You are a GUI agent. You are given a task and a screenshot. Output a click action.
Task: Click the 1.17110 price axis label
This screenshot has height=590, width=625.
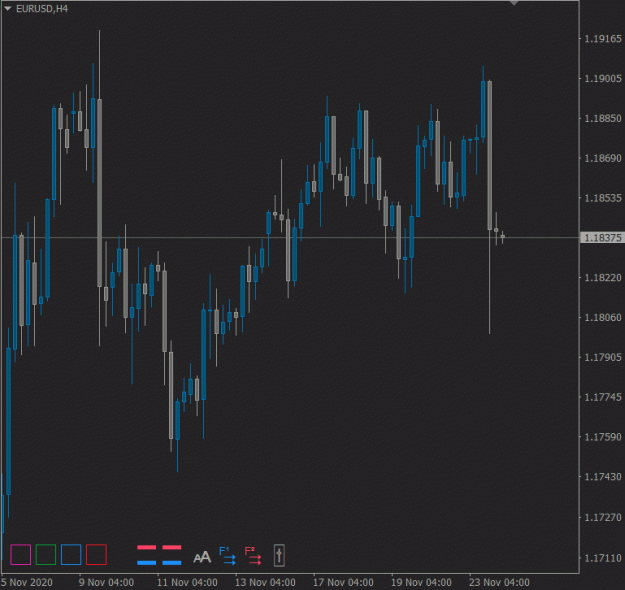[603, 558]
